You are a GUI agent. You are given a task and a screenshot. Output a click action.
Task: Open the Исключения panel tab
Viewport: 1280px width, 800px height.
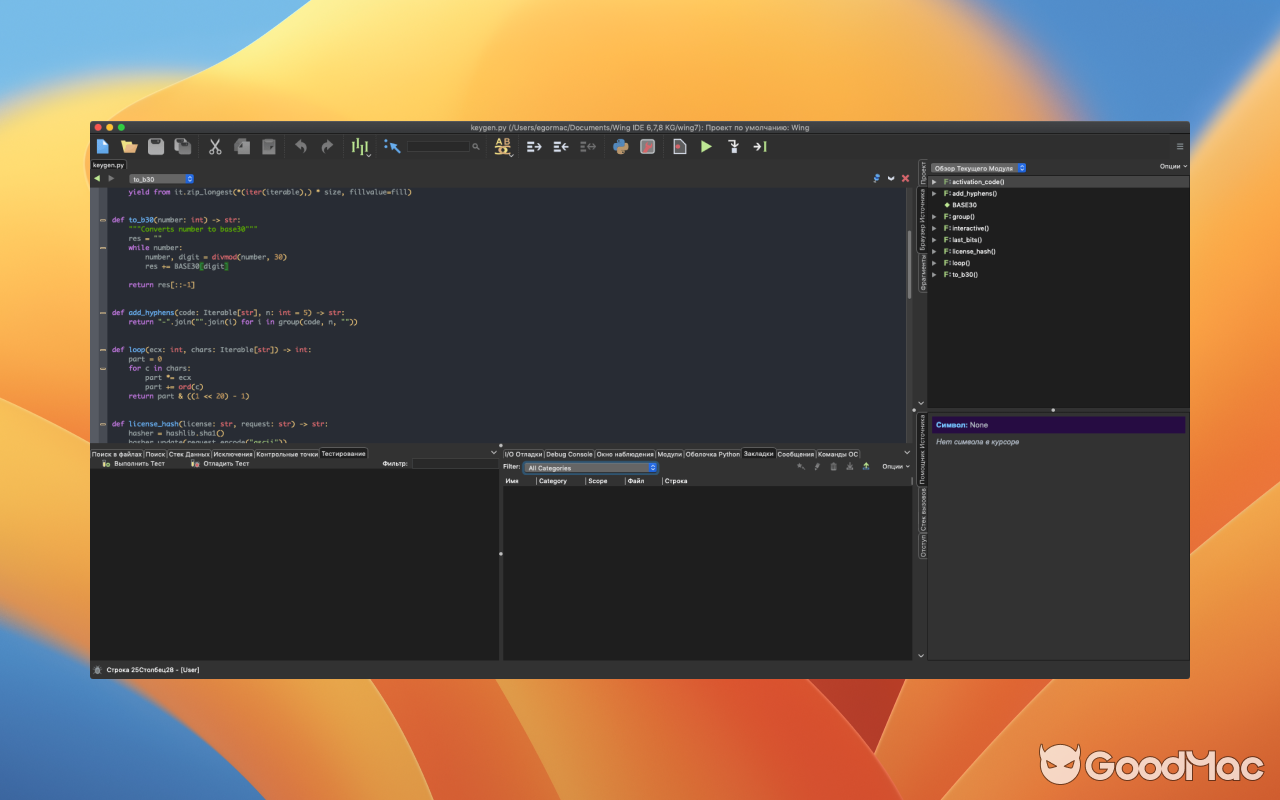click(x=231, y=453)
